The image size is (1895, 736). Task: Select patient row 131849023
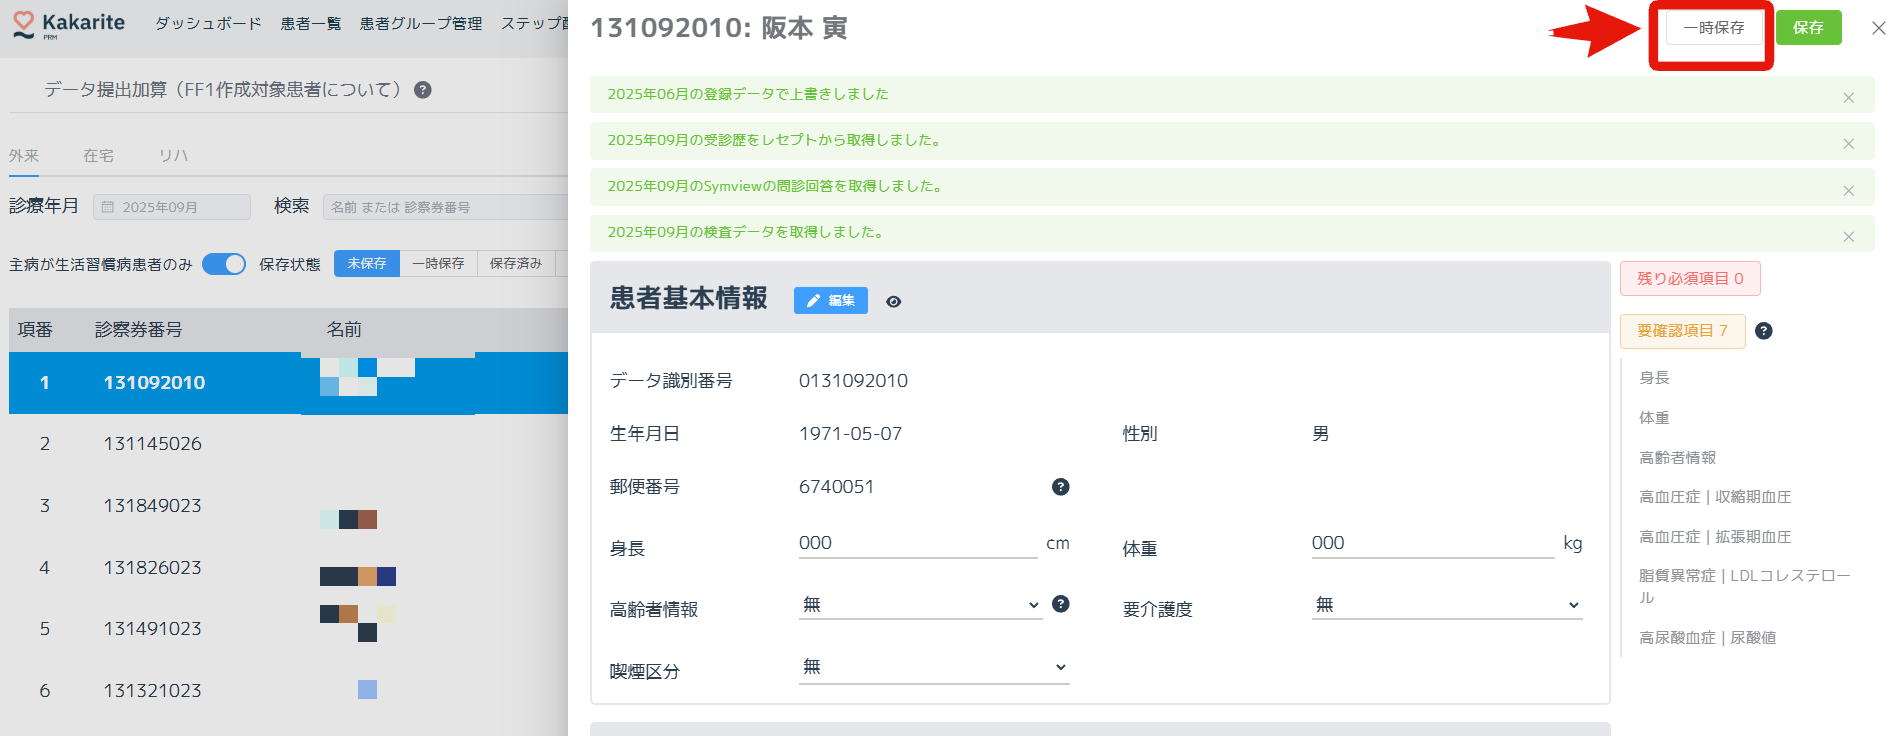289,506
